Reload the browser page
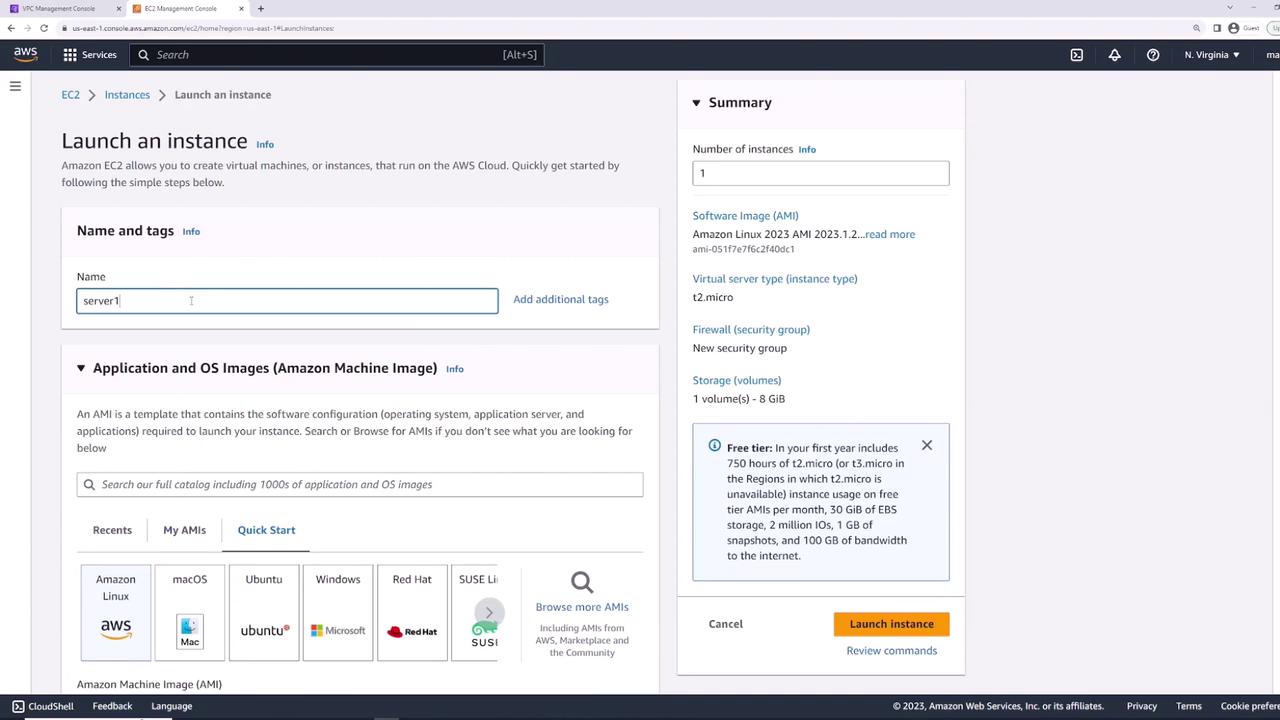Image resolution: width=1280 pixels, height=720 pixels. tap(44, 28)
